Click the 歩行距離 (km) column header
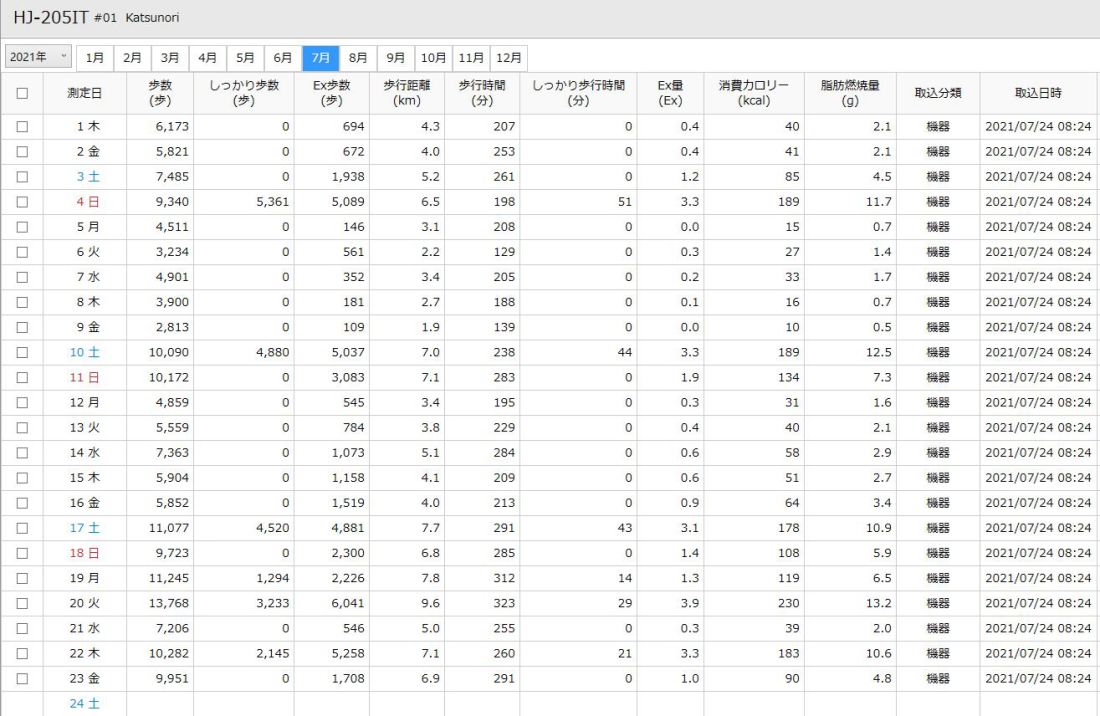The height and width of the screenshot is (716, 1100). coord(407,93)
